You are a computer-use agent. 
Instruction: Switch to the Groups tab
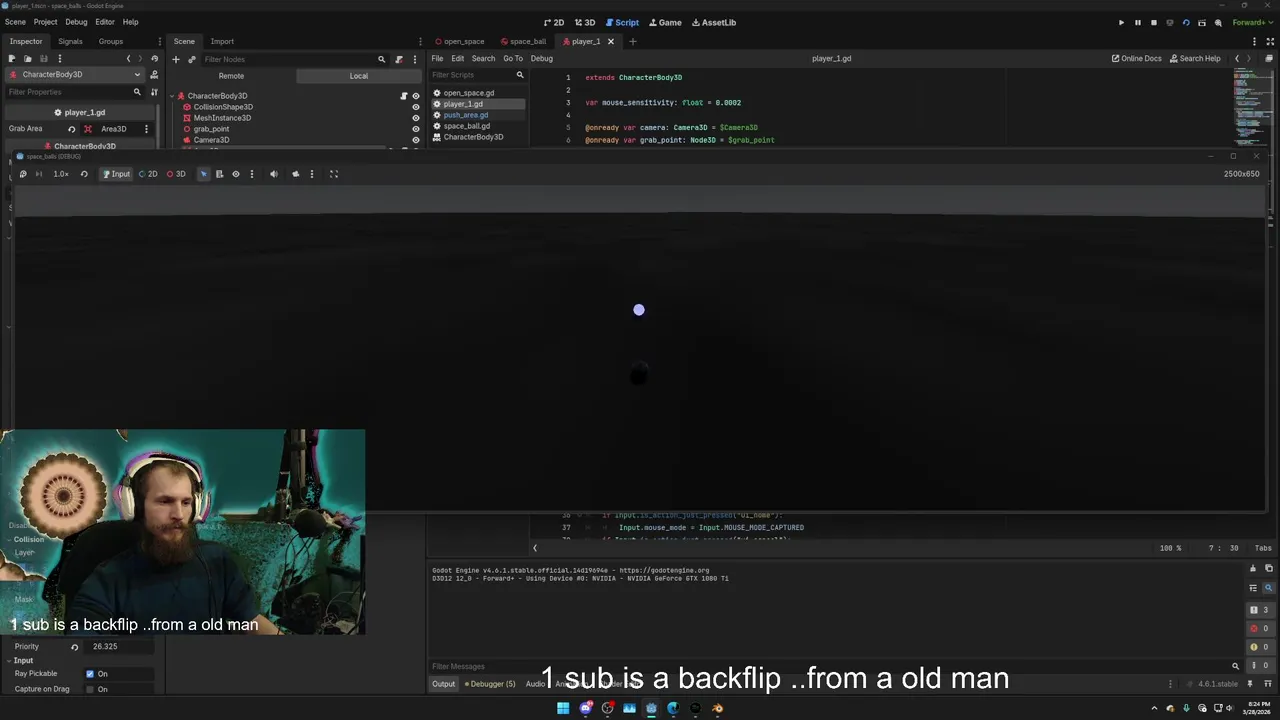pos(111,41)
